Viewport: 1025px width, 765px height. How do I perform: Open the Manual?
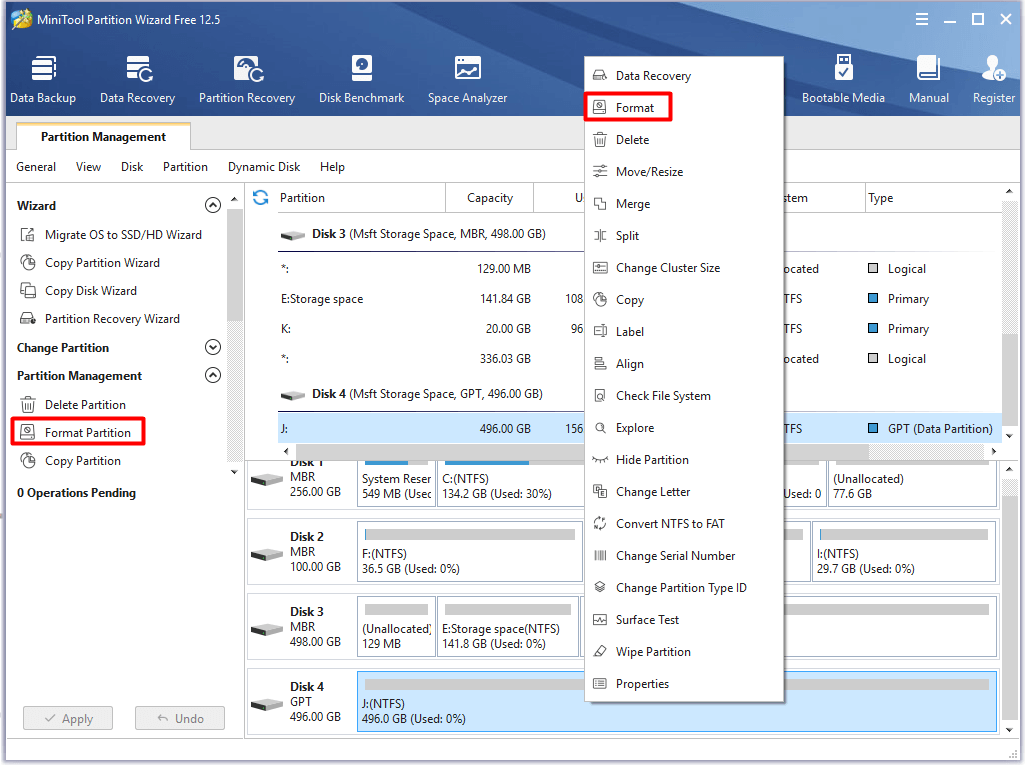pyautogui.click(x=929, y=80)
